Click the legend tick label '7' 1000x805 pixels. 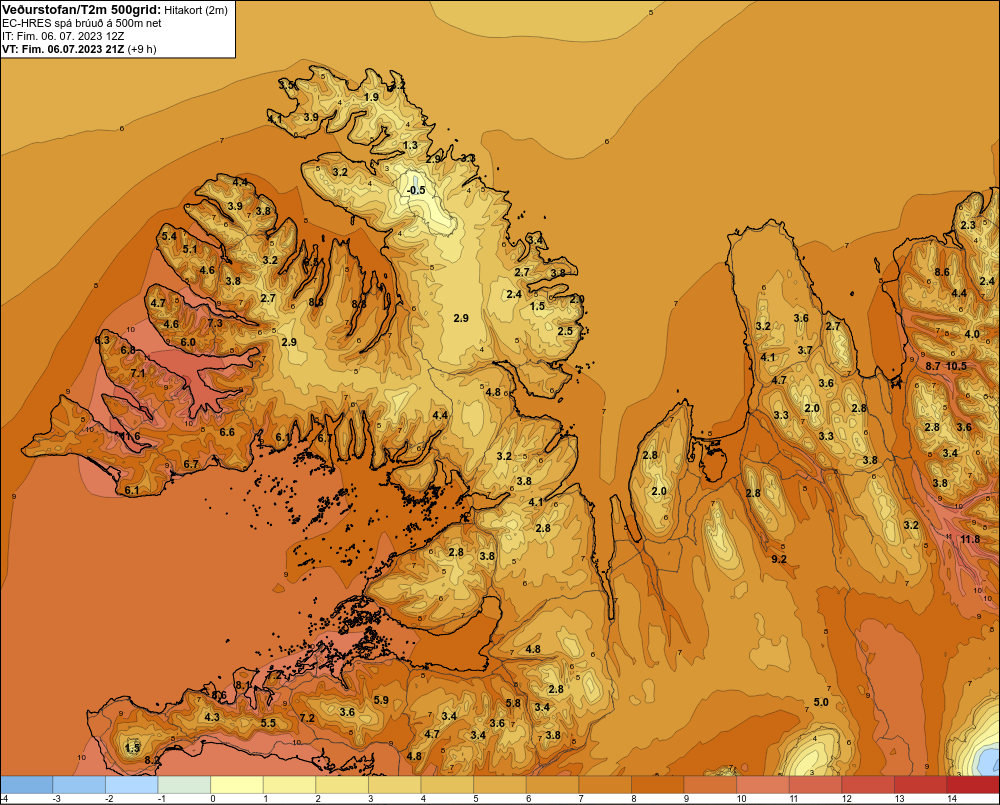point(581,799)
